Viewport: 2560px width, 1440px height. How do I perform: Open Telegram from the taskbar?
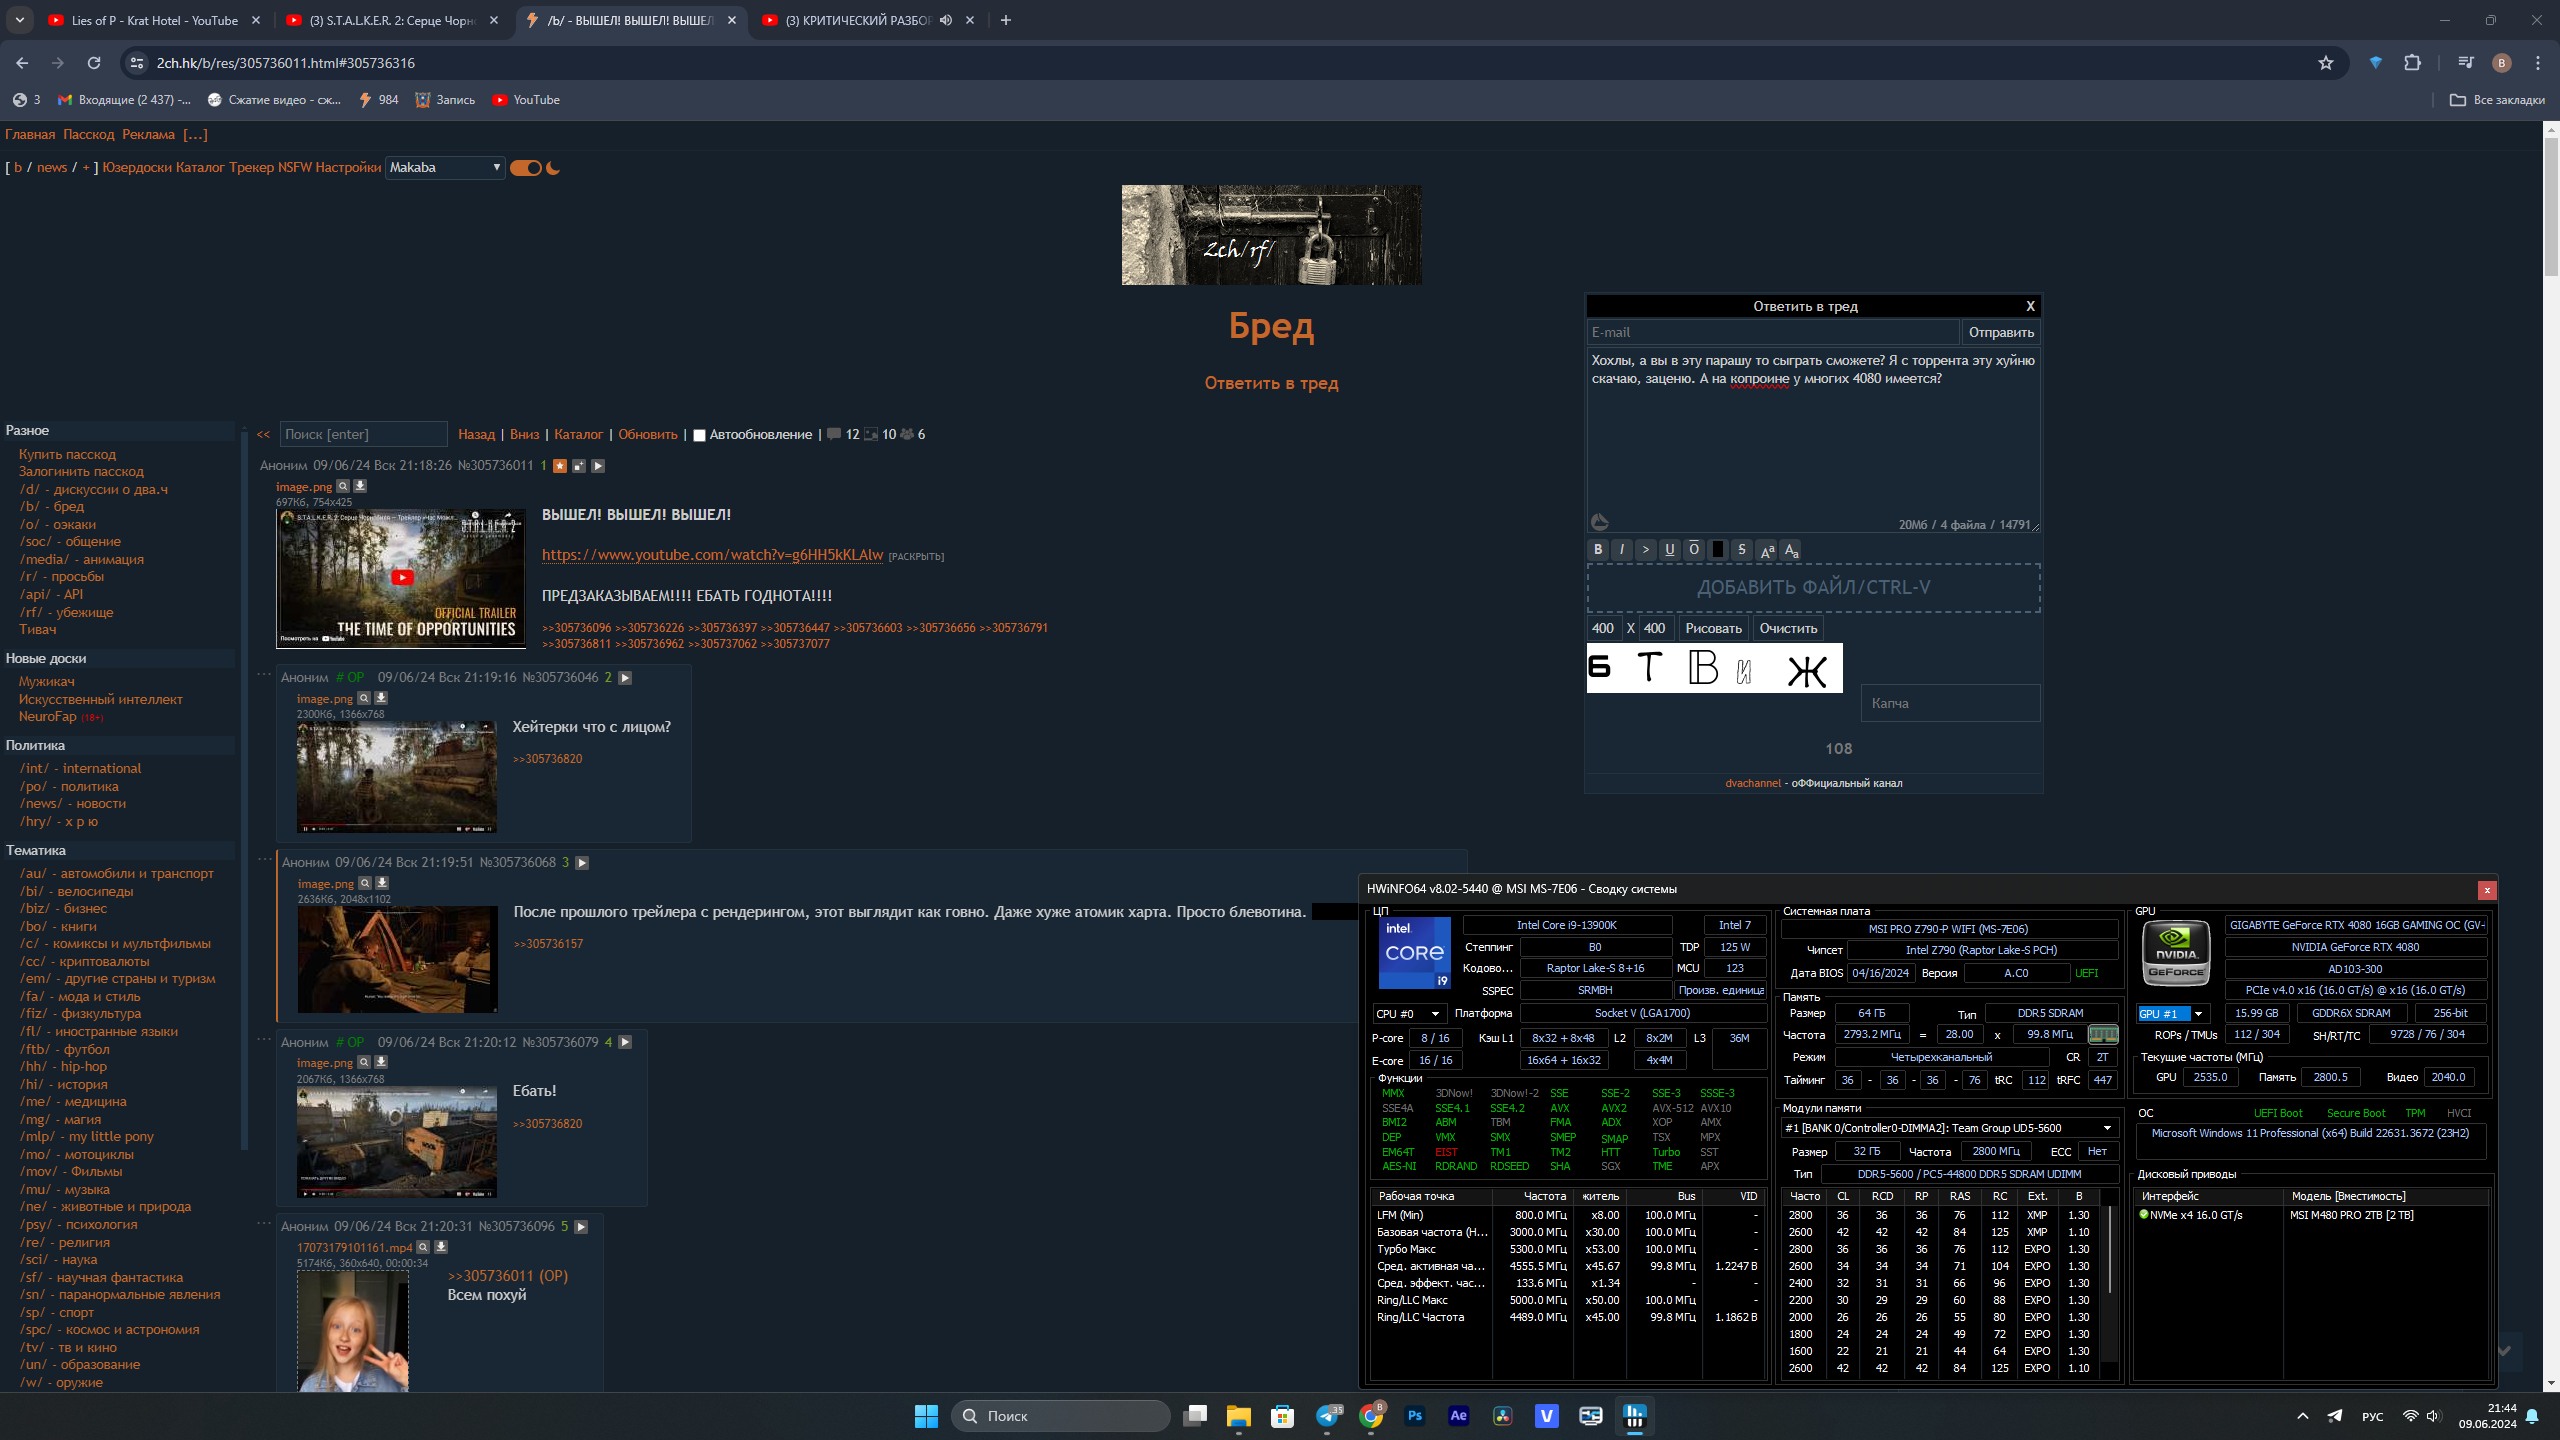[x=1327, y=1415]
